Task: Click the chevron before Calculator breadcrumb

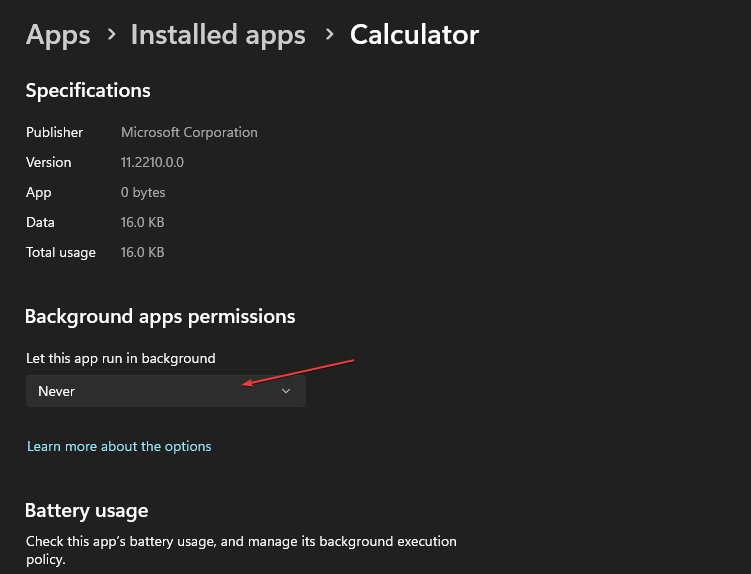Action: pos(328,36)
